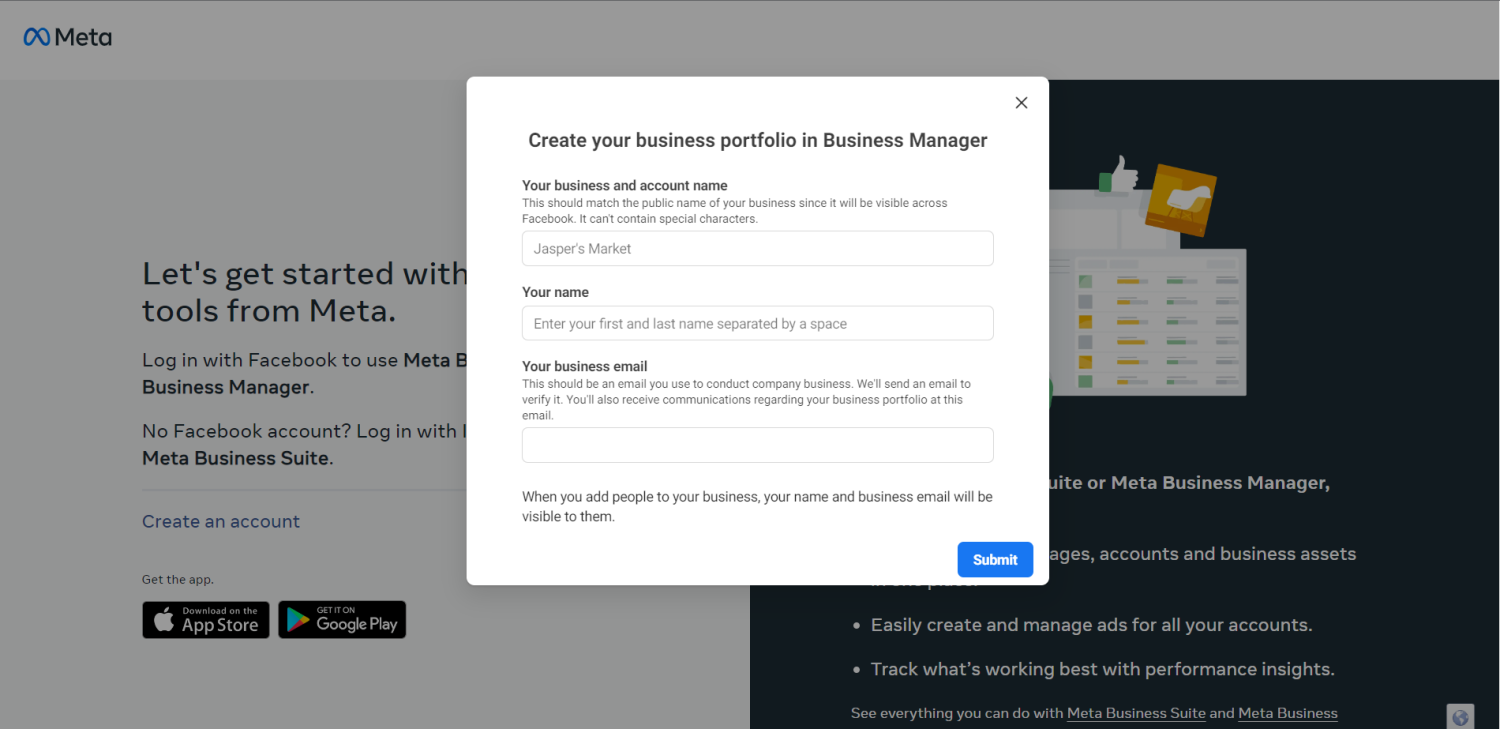Follow the Meta Business link

[1288, 713]
